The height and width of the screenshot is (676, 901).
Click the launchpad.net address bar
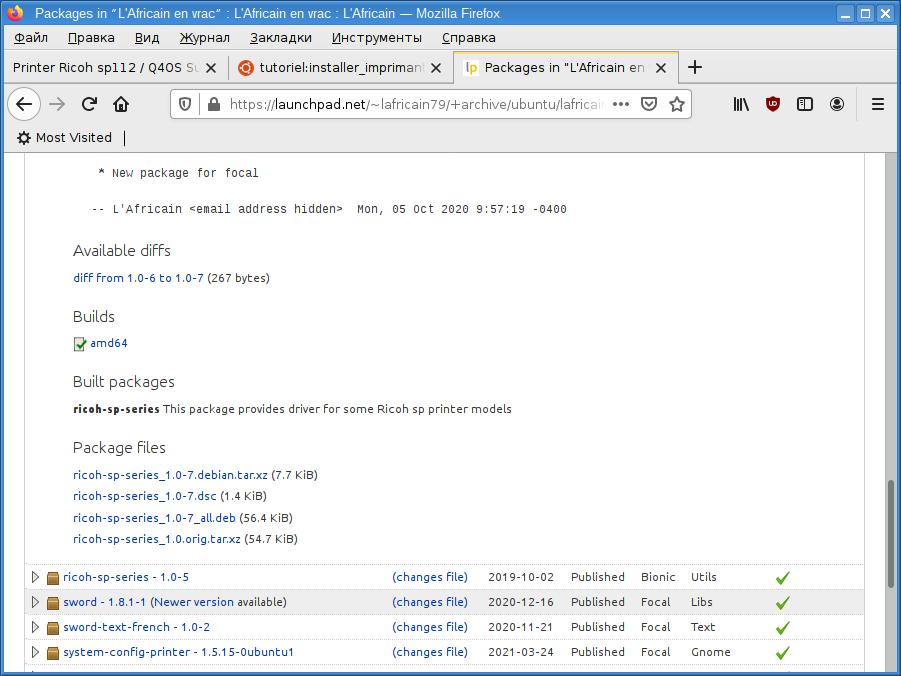tap(416, 104)
